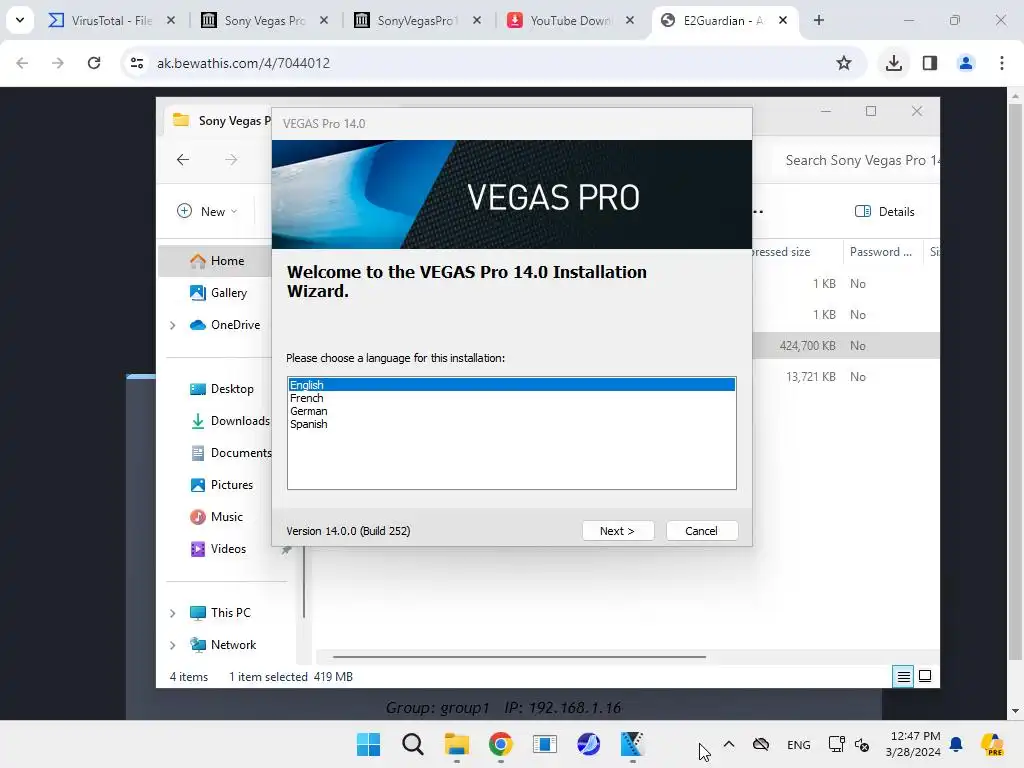
Task: Show hidden system tray icons
Action: pos(729,744)
